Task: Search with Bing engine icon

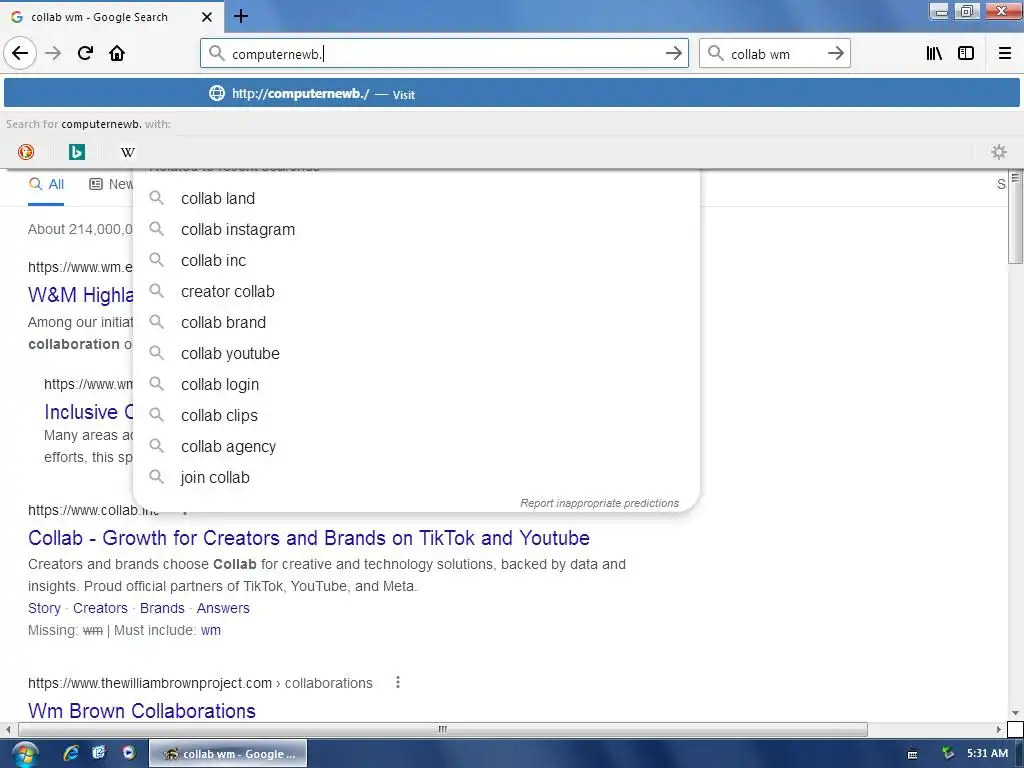Action: click(76, 152)
